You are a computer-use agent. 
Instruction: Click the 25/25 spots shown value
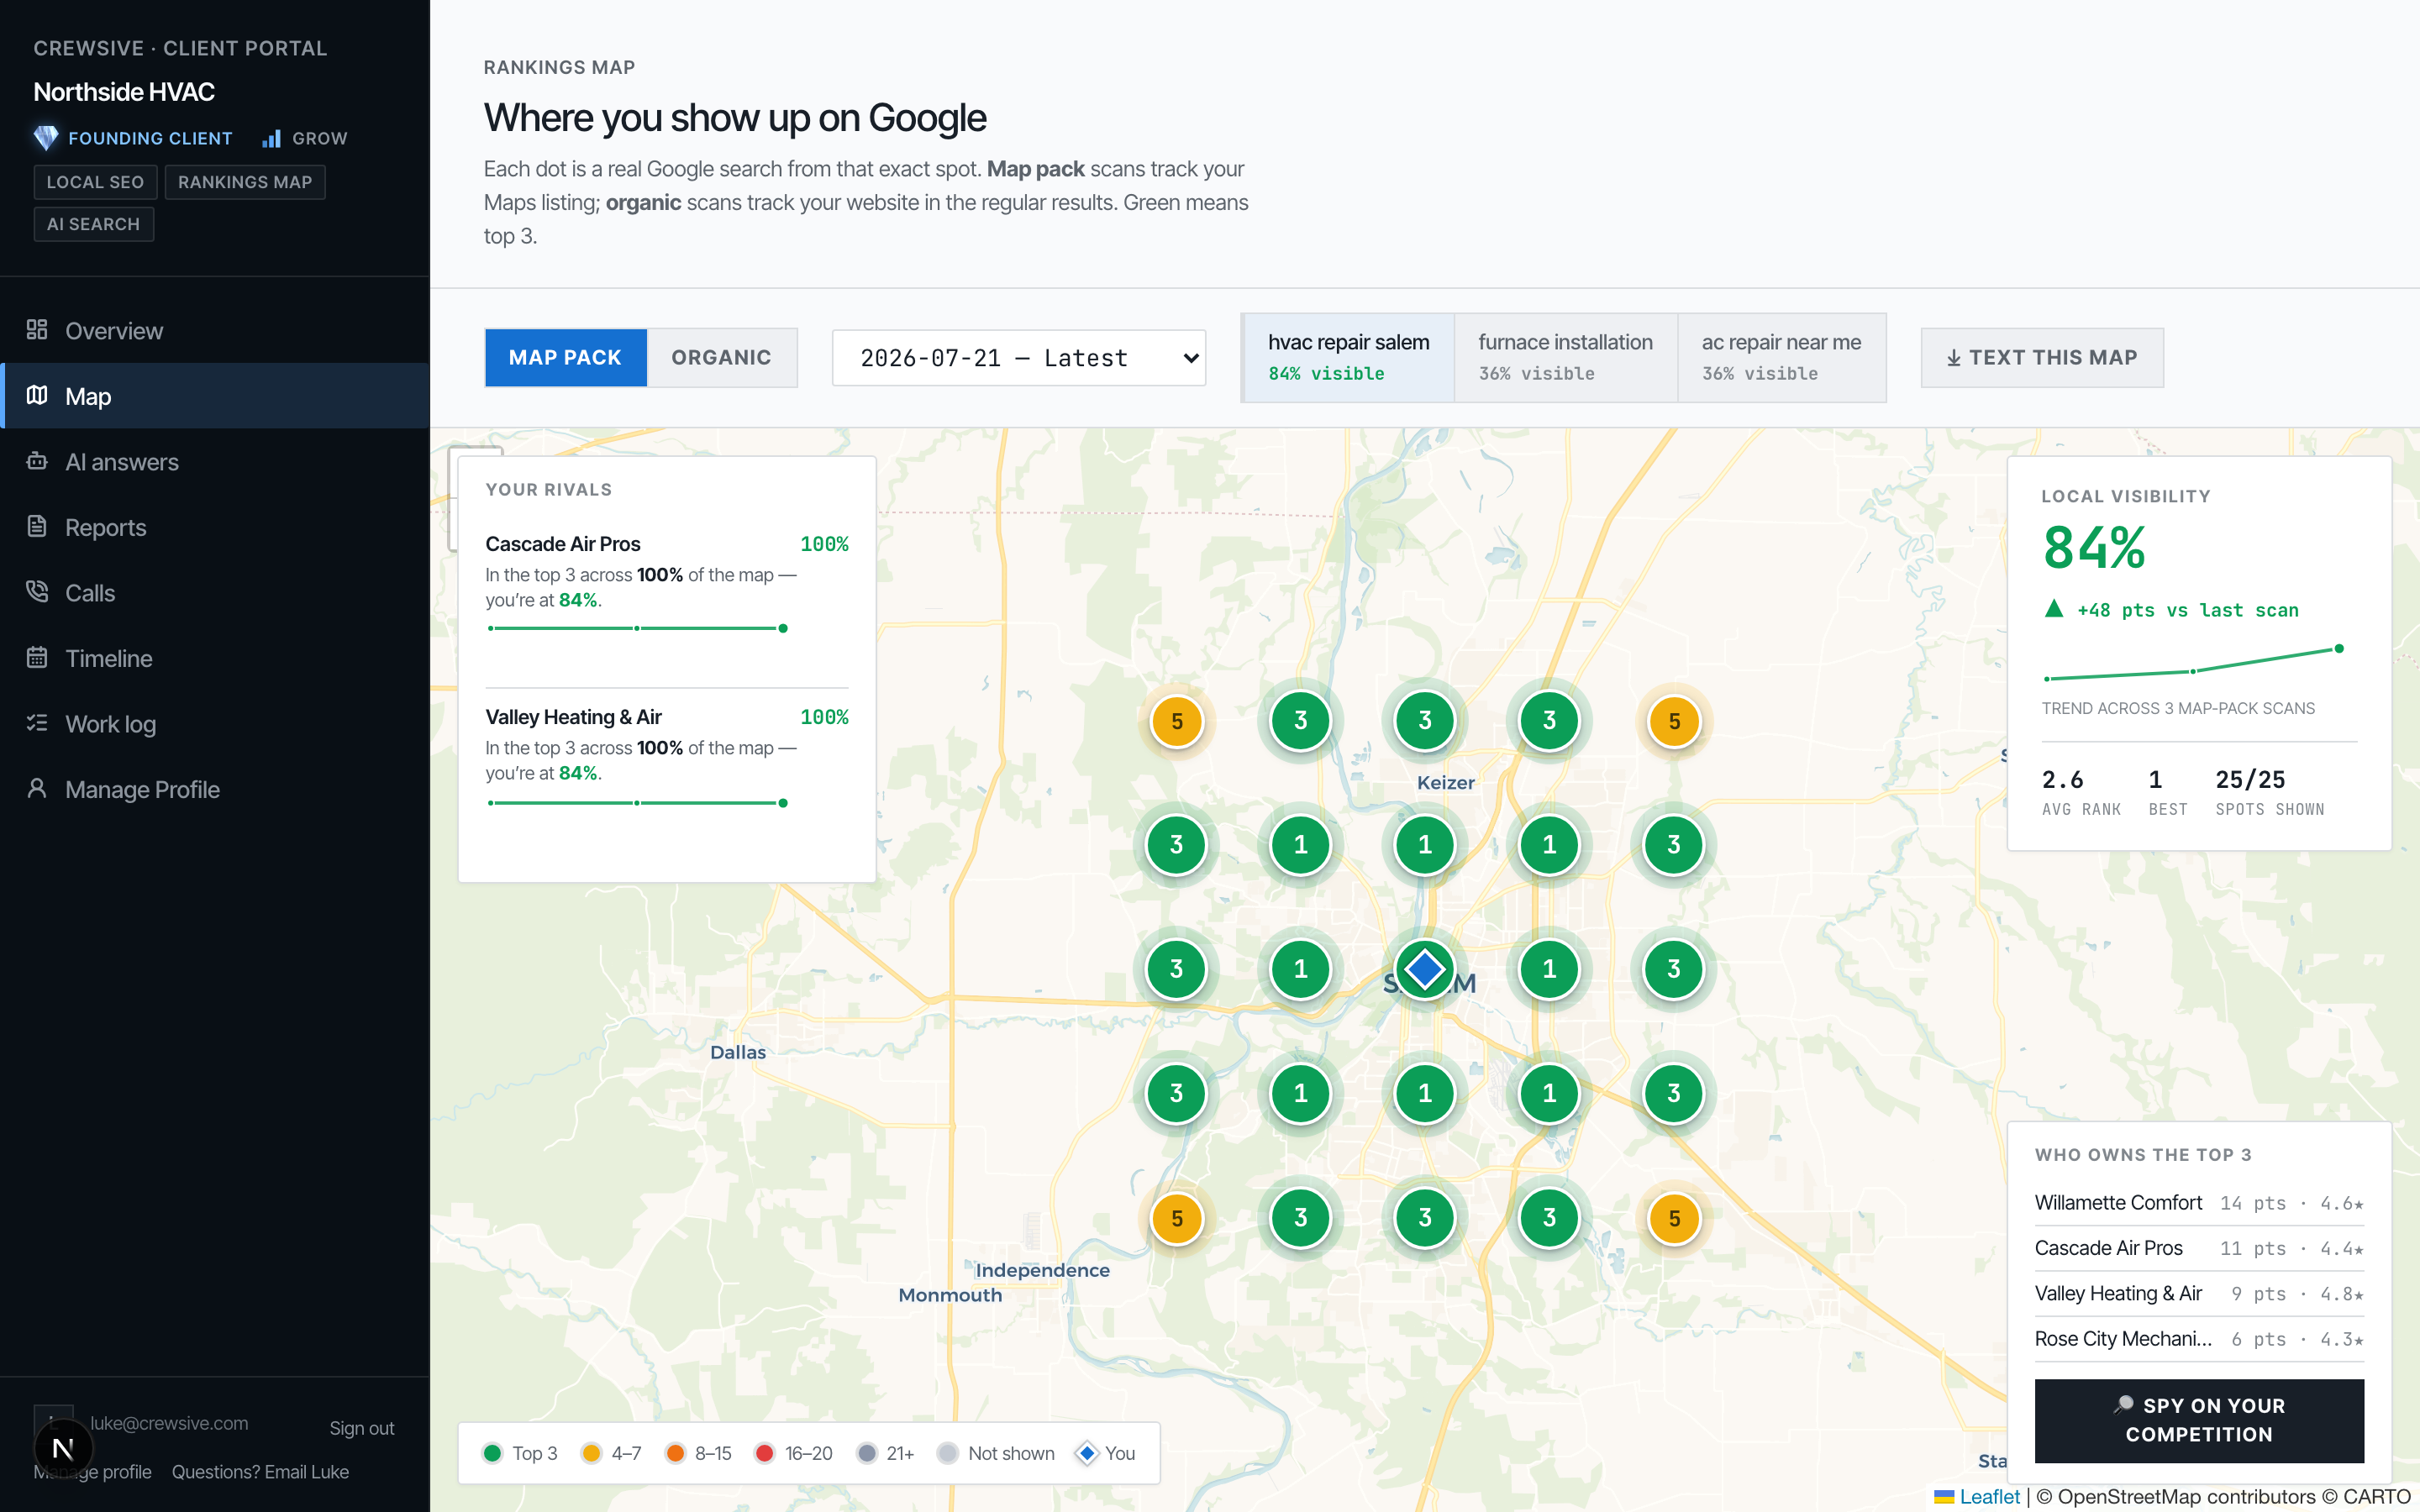2250,779
